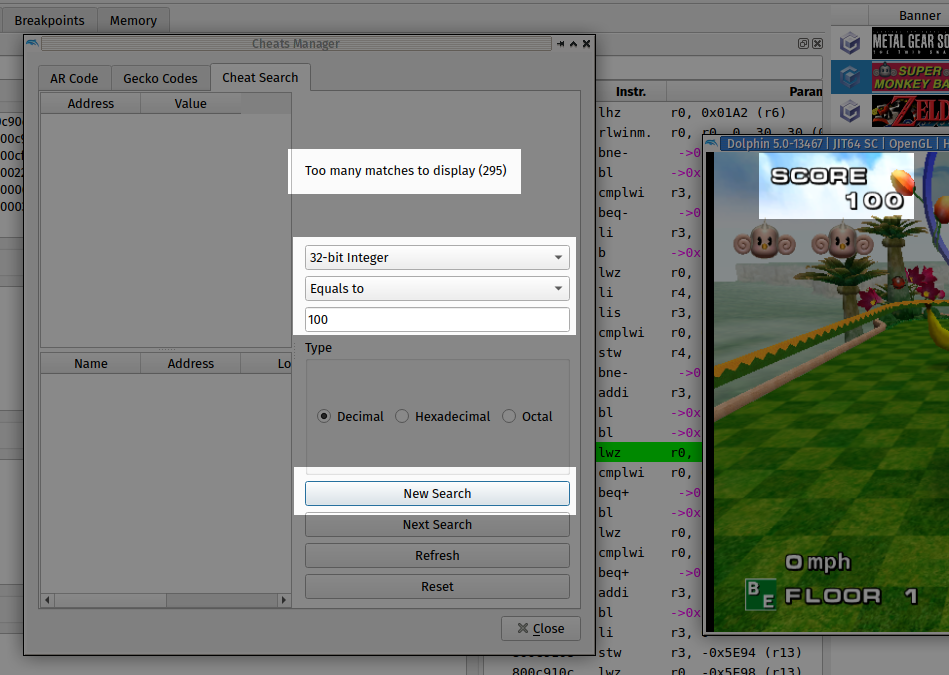Switch to the Gecko Codes tab
The image size is (949, 675).
160,79
